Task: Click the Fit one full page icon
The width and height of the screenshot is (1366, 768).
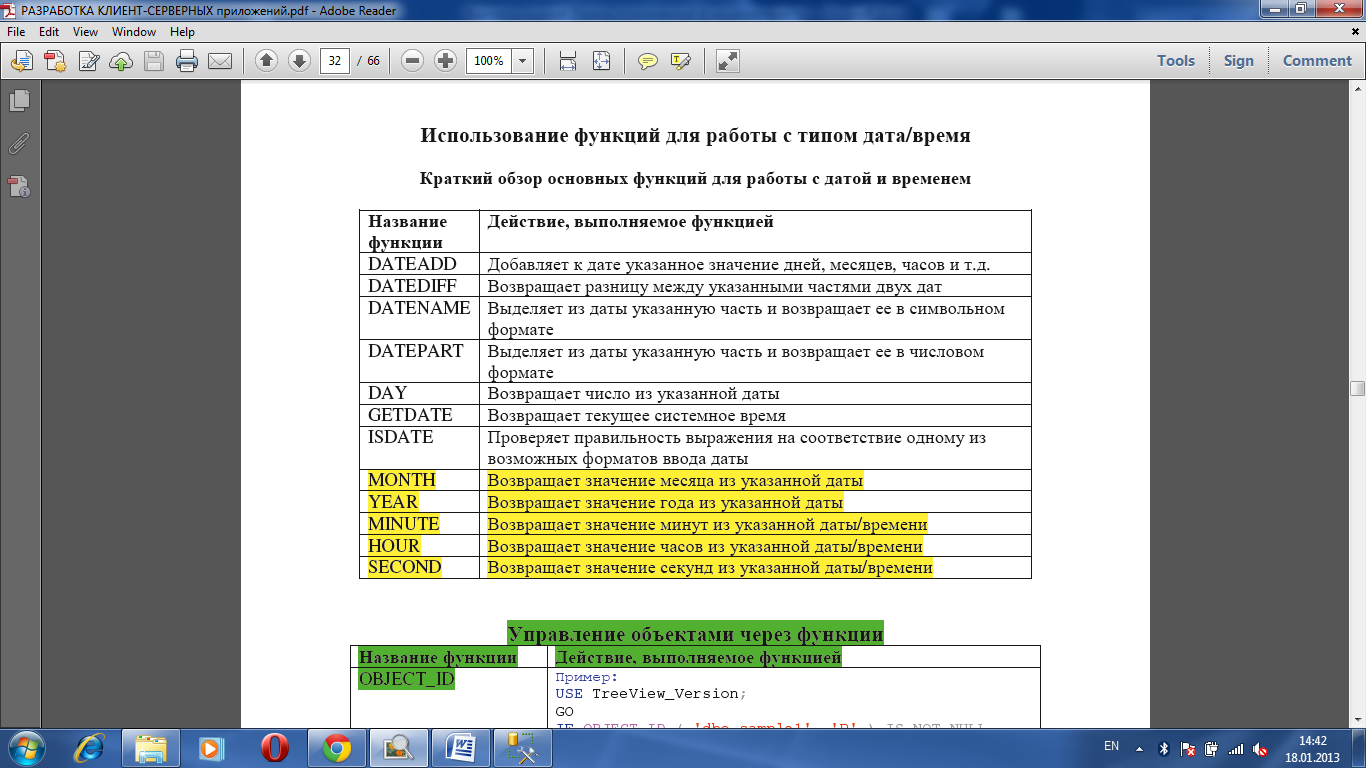Action: [x=601, y=61]
